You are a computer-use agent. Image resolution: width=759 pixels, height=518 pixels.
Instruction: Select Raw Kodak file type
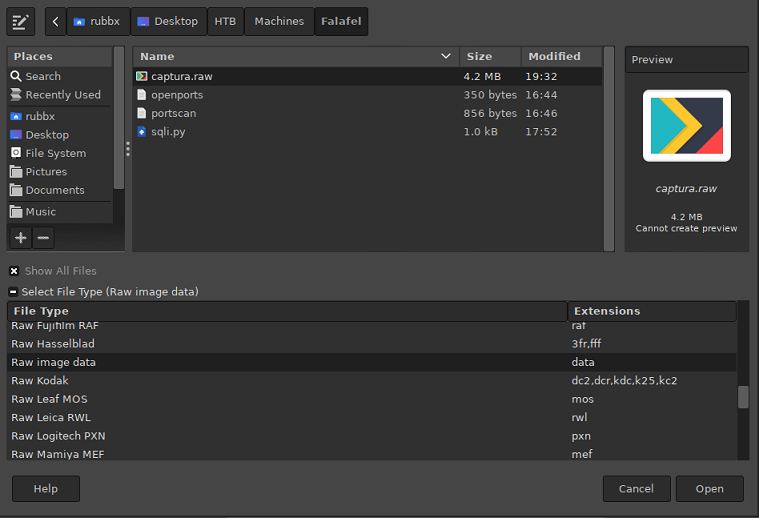click(40, 381)
